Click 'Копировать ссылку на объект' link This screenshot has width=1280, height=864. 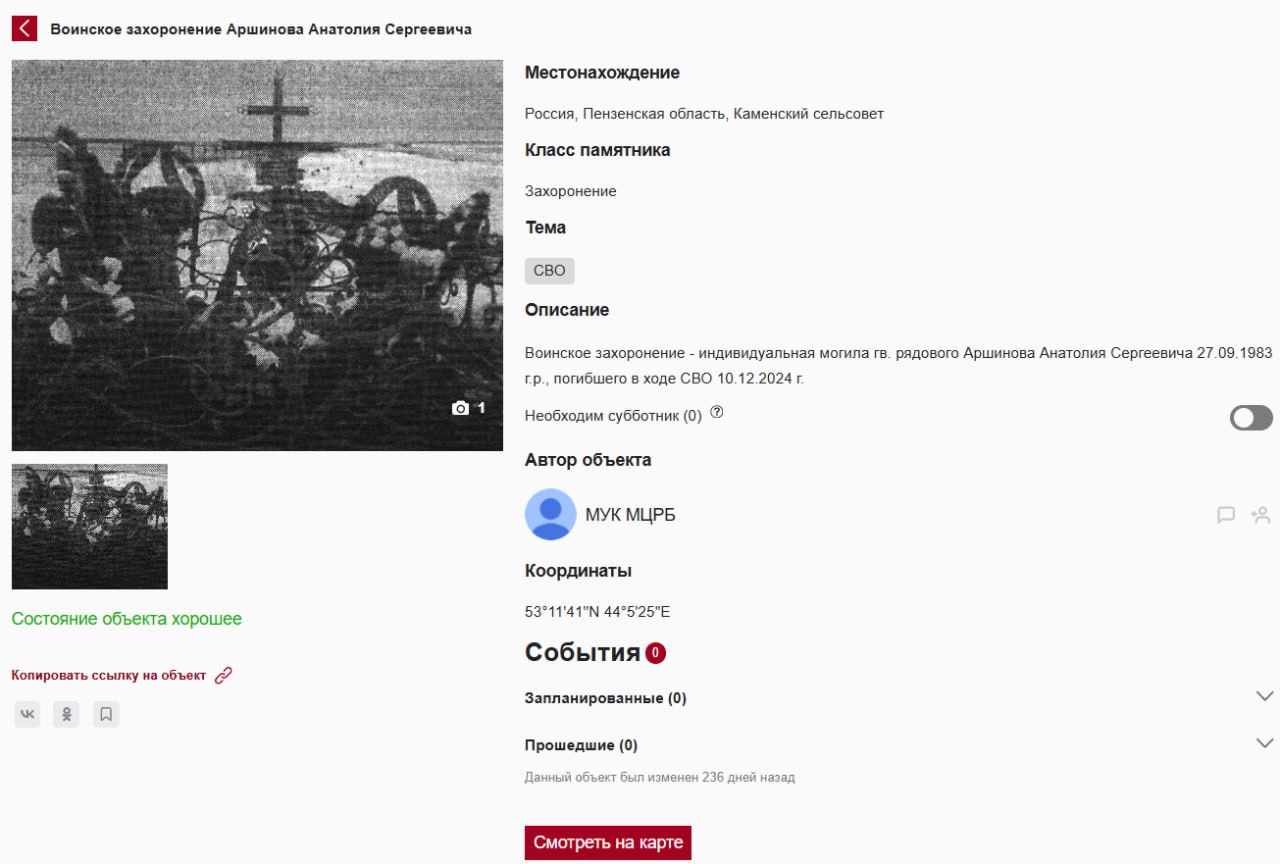point(108,675)
